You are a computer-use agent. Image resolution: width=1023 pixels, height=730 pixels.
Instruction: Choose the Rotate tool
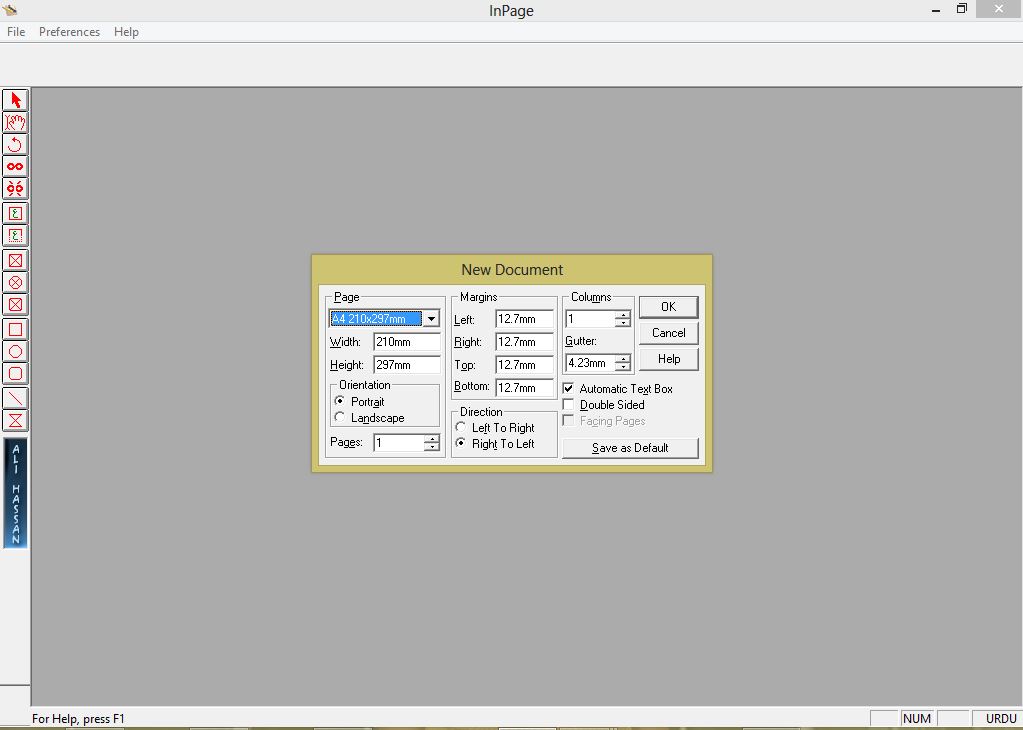[14, 143]
